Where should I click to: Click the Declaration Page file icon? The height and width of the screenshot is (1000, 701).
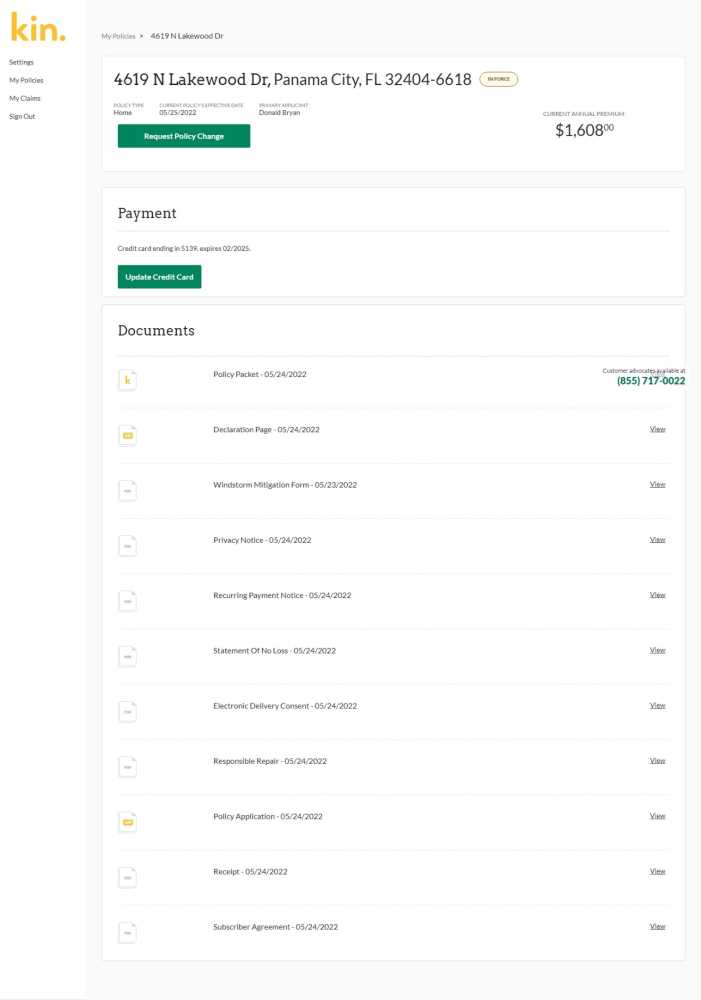pos(127,435)
